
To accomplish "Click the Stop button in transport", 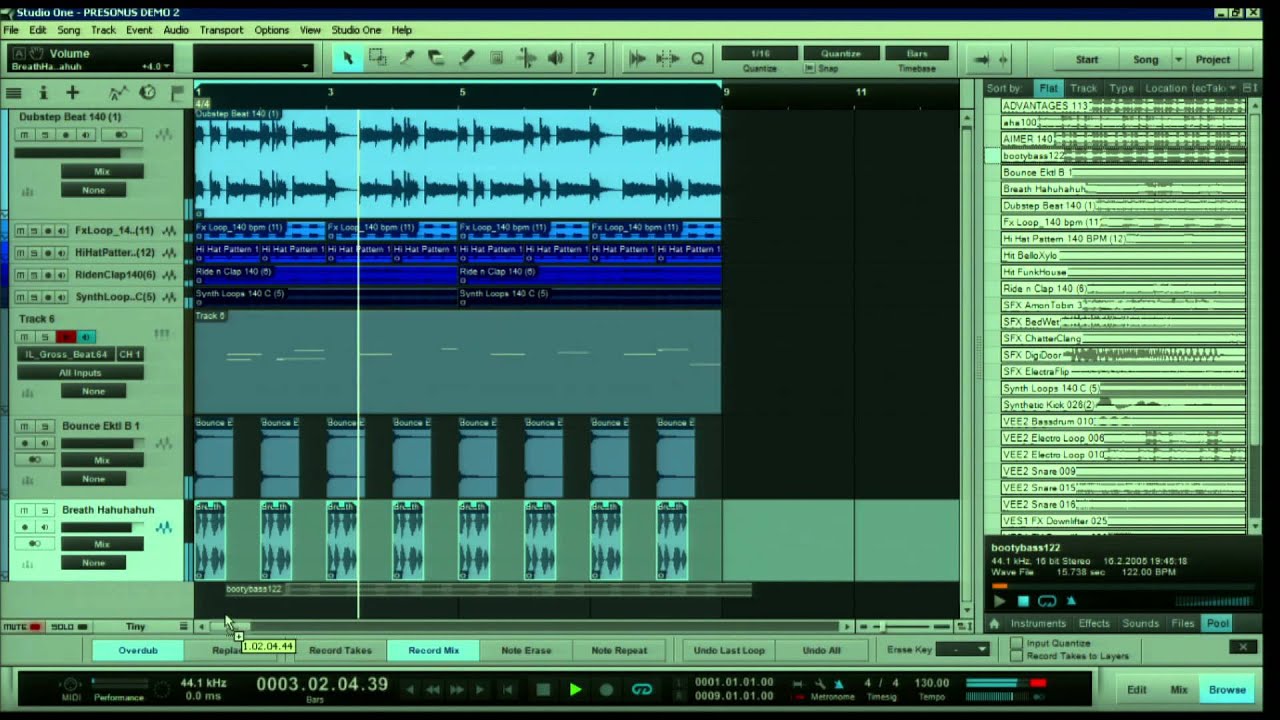I will [543, 689].
